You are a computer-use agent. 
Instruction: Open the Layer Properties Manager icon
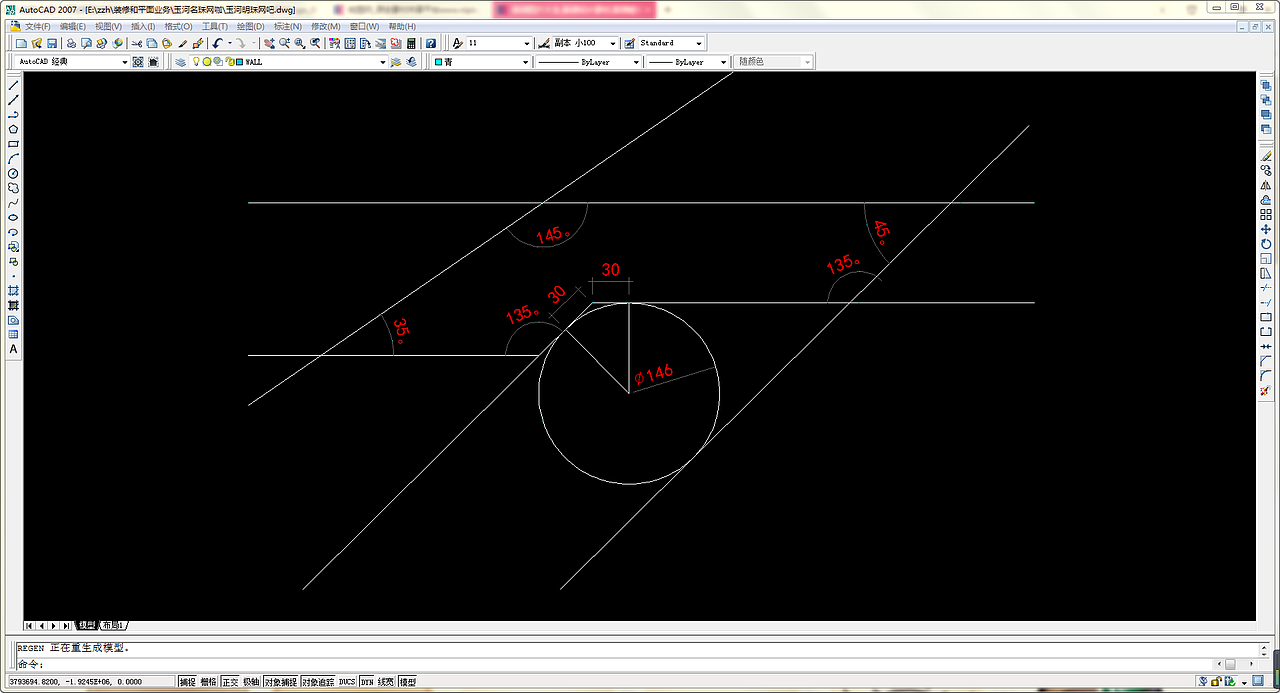[x=180, y=61]
